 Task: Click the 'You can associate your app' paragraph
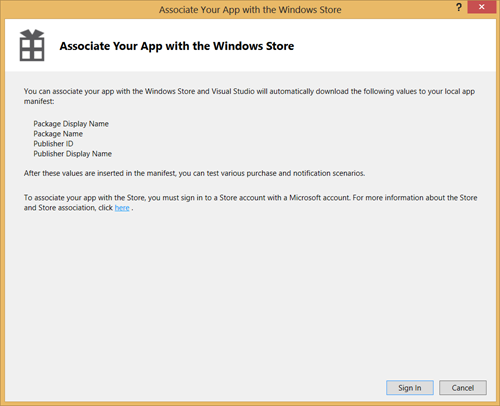[249, 96]
